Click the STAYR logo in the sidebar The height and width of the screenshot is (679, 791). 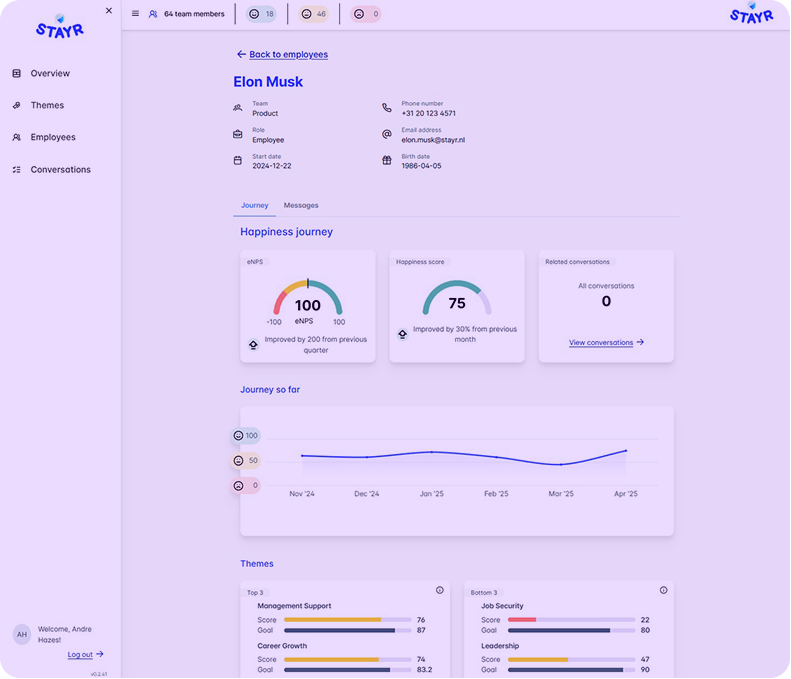click(60, 27)
